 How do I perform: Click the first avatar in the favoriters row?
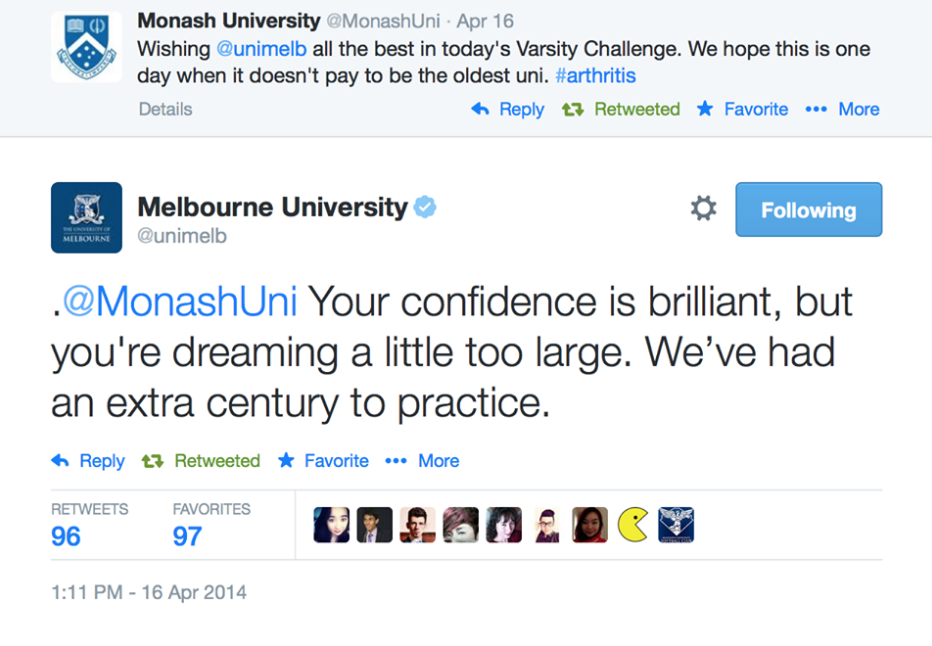pyautogui.click(x=331, y=524)
